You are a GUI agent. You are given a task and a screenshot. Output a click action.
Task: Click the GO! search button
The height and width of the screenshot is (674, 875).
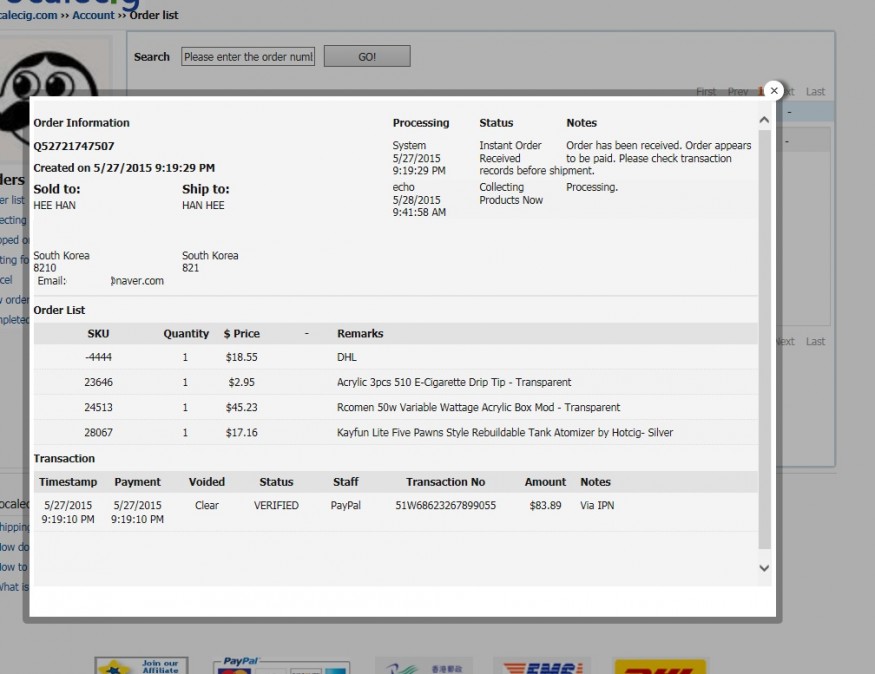[x=367, y=56]
